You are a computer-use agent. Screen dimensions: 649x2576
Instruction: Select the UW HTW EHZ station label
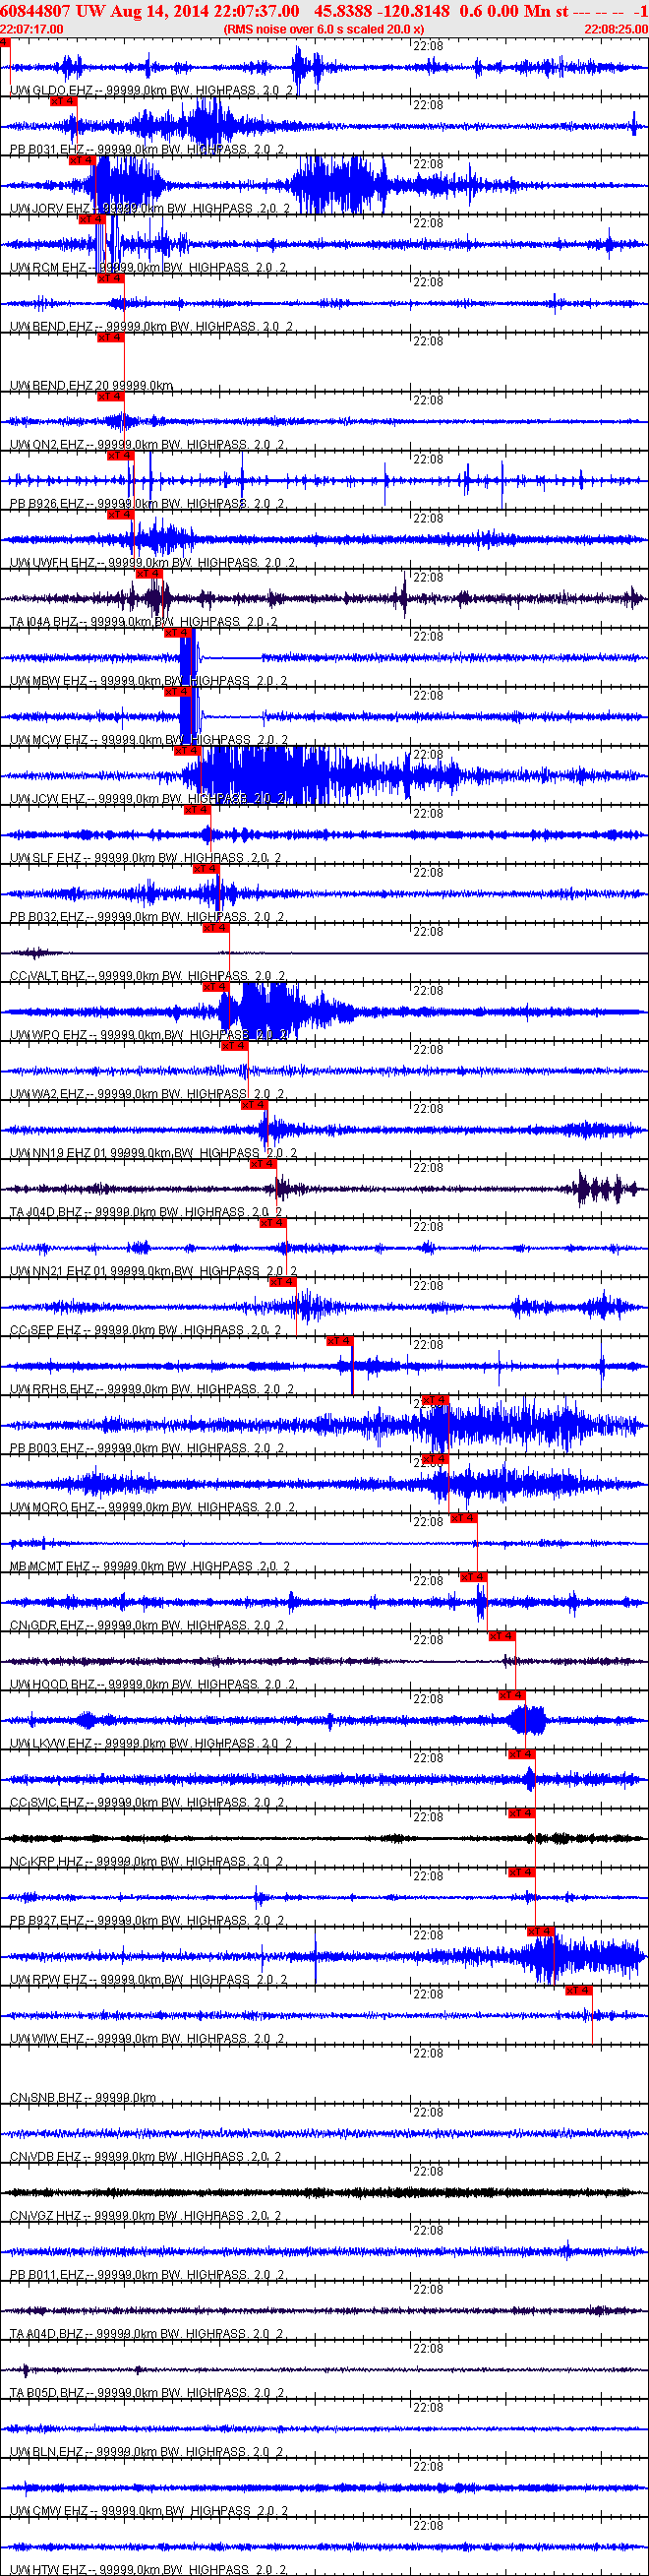coord(148,2568)
